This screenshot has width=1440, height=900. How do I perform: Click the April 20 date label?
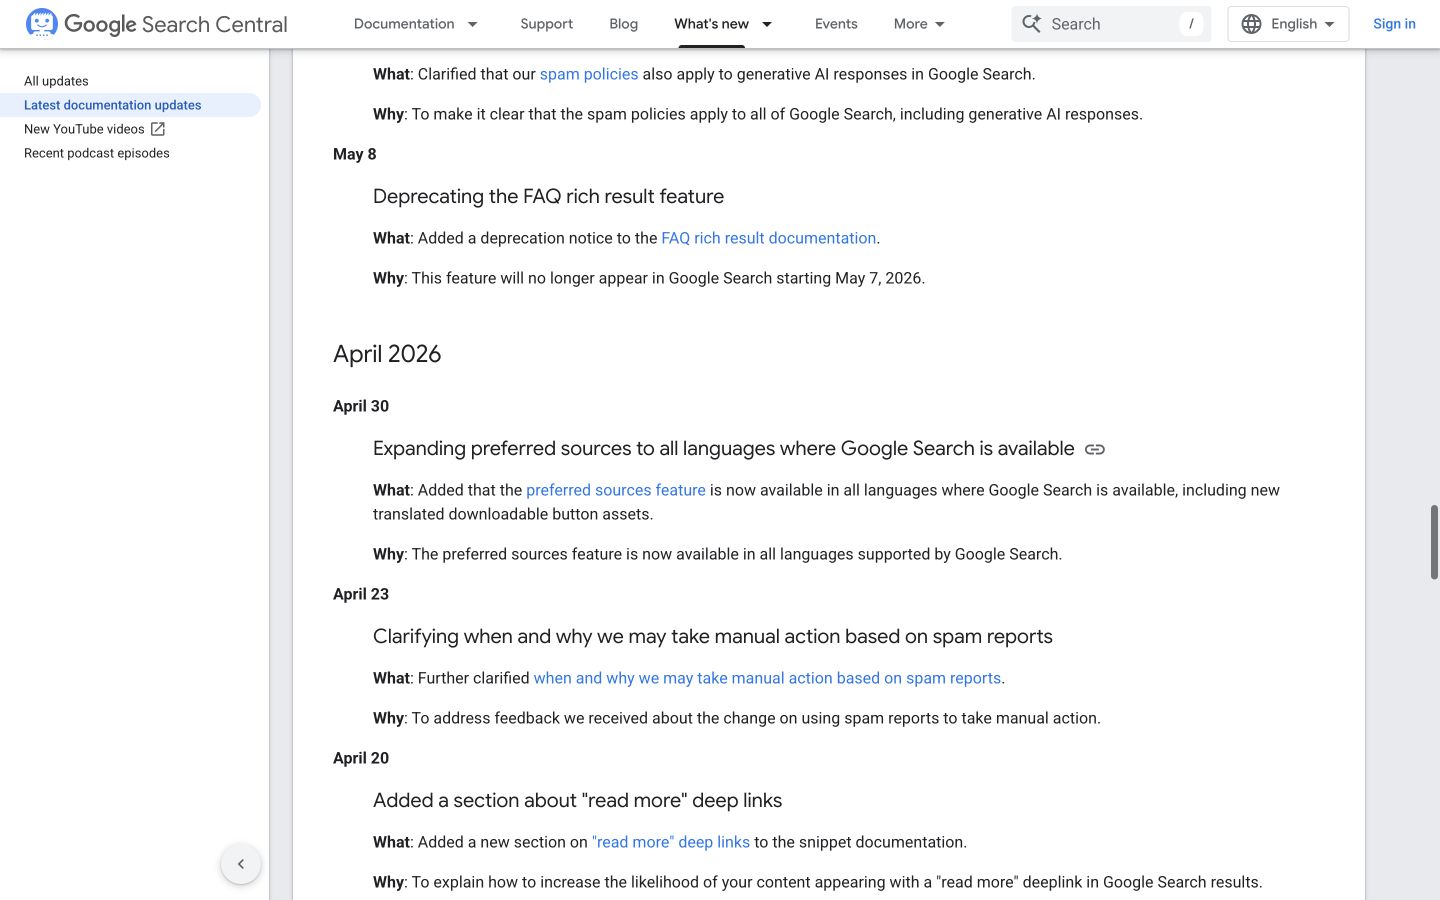click(361, 758)
